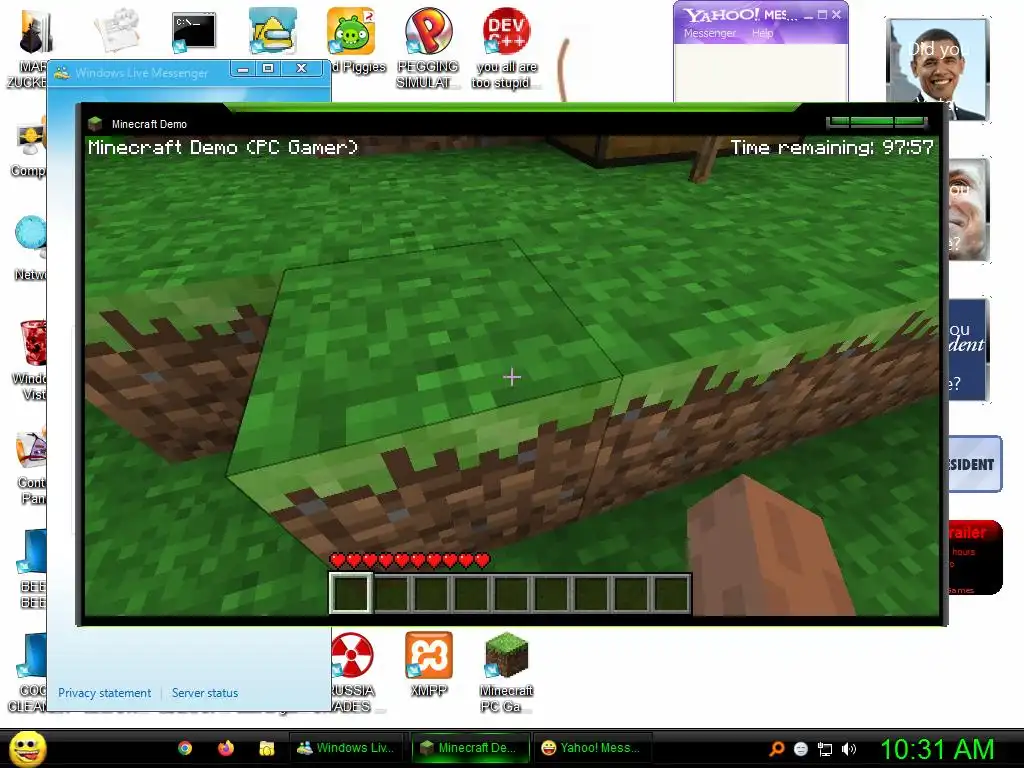Click the PRESIDENT gadget button
The height and width of the screenshot is (768, 1024).
point(974,464)
